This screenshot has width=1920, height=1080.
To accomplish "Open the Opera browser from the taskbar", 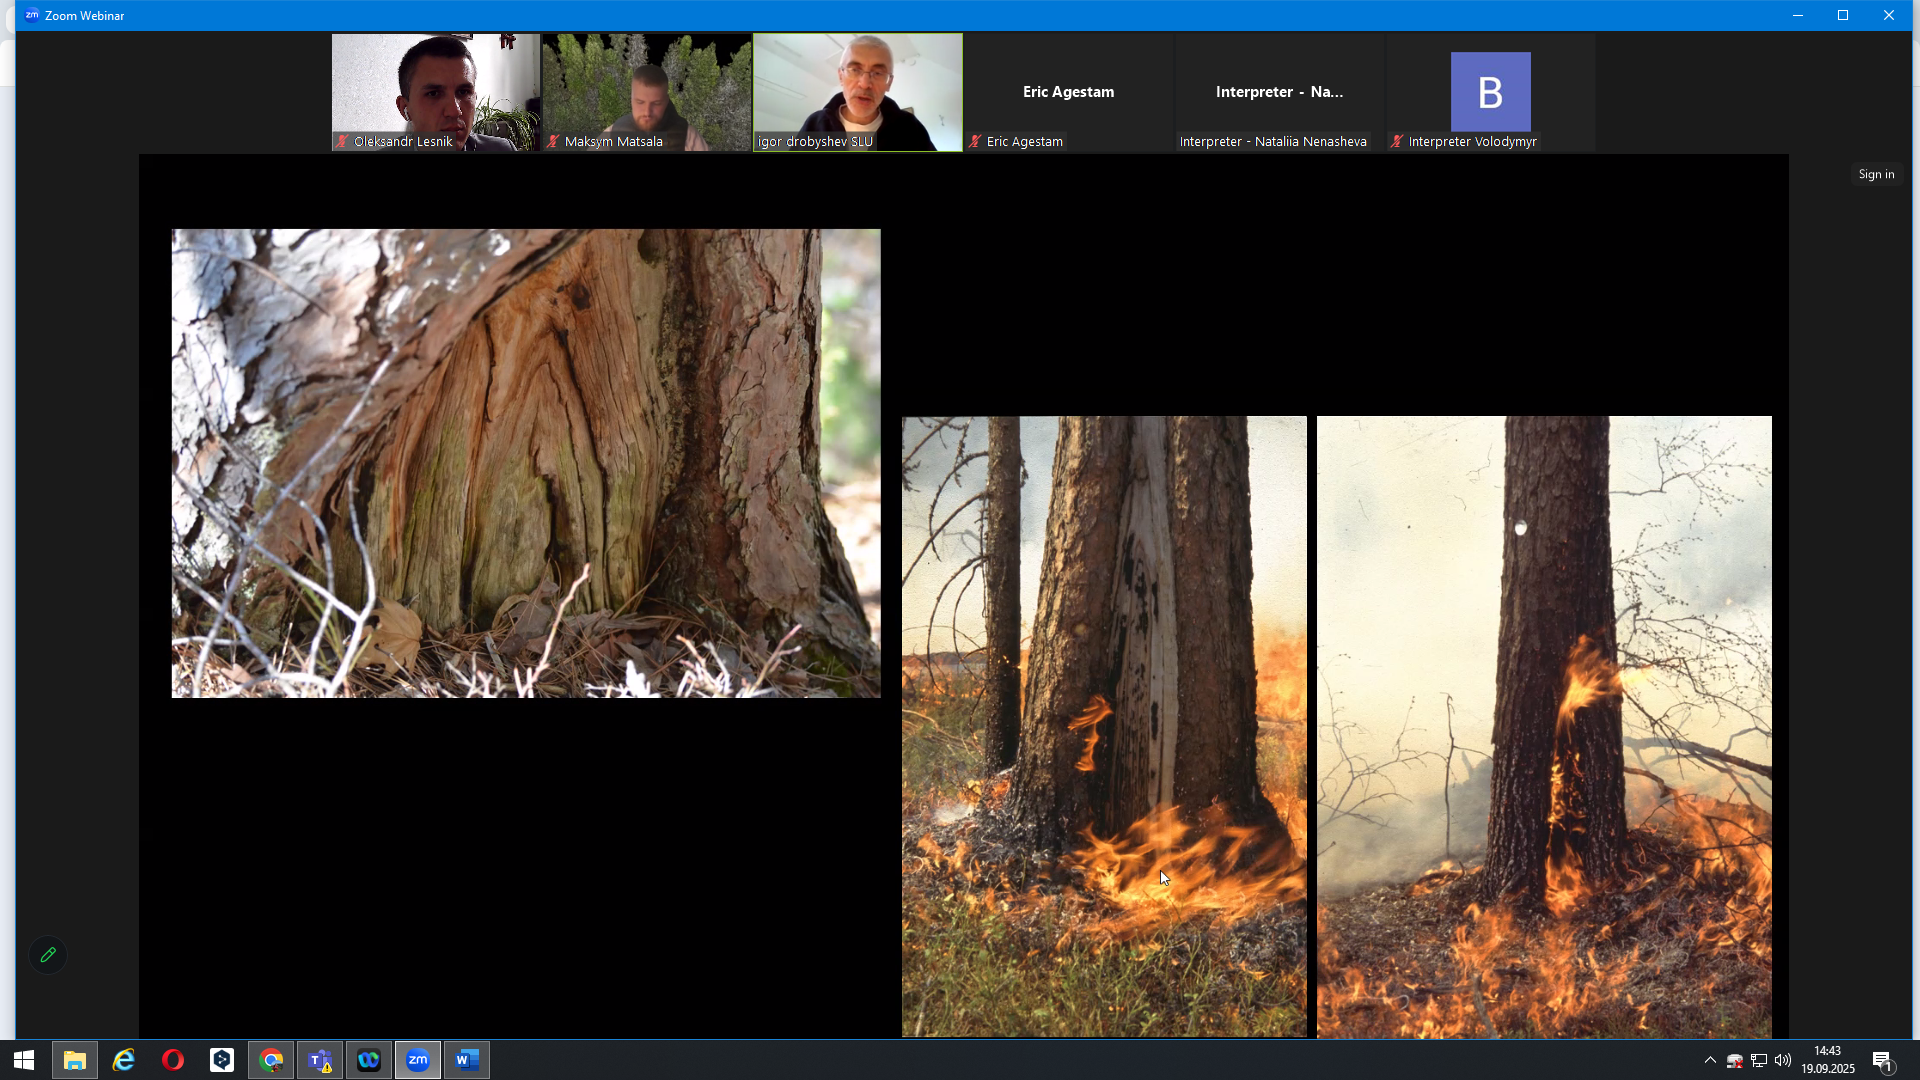I will [173, 1060].
